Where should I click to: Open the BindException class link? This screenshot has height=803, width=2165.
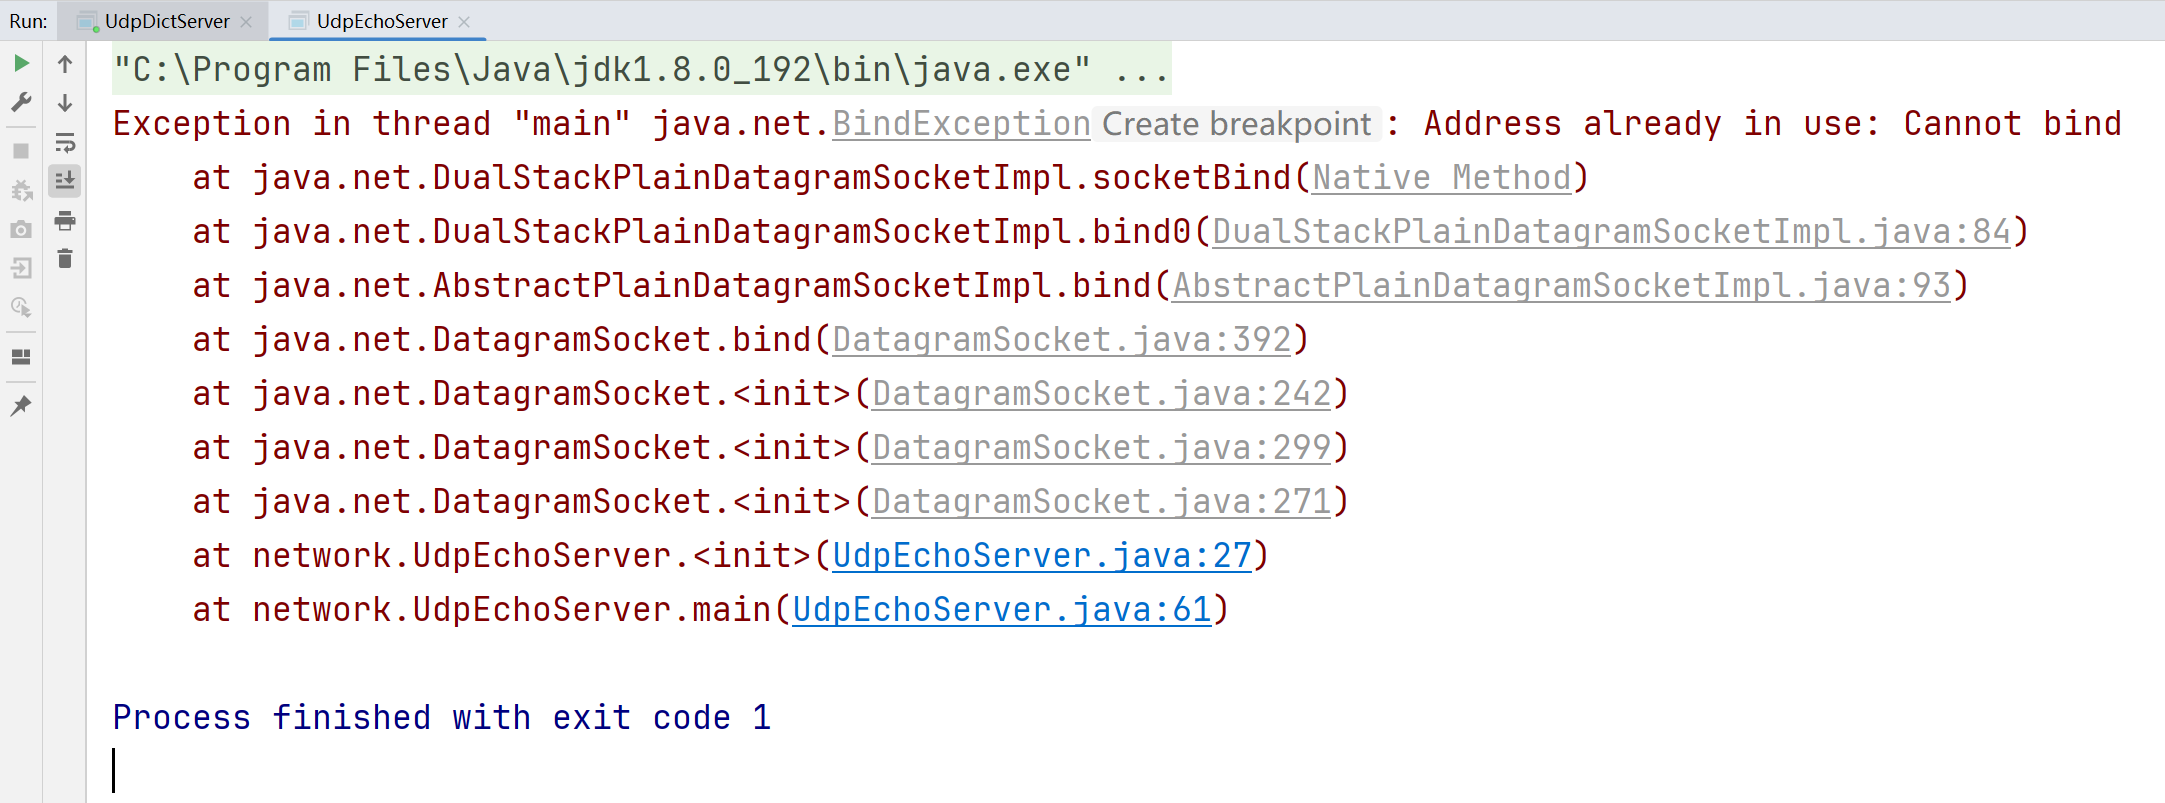point(961,124)
